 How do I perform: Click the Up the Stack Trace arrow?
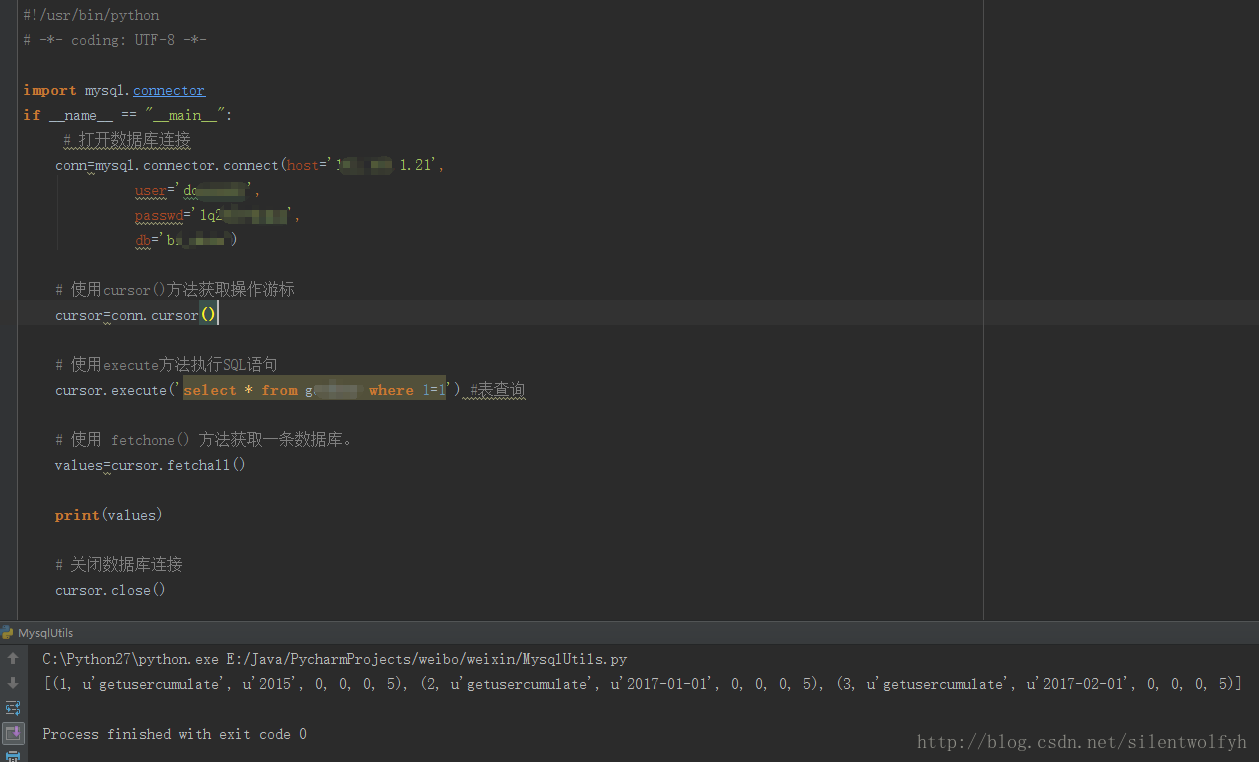click(x=13, y=658)
